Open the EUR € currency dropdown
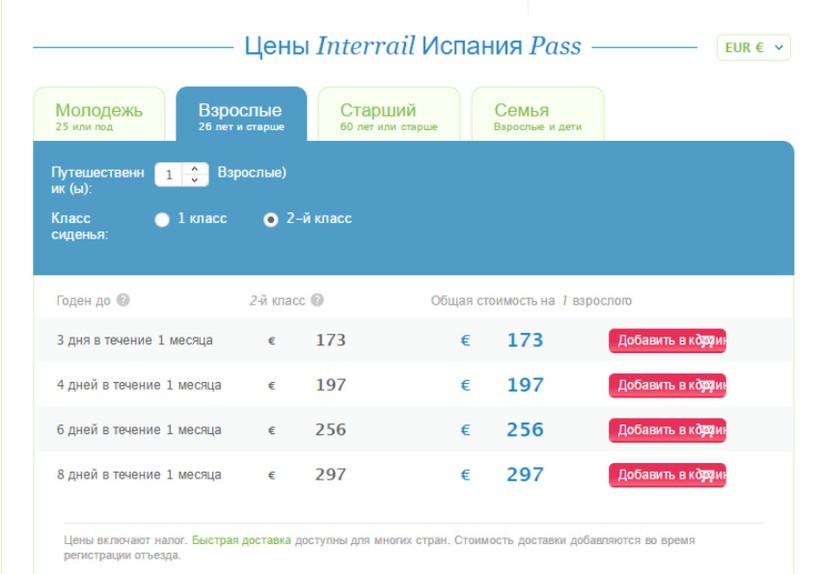820x574 pixels. (754, 48)
